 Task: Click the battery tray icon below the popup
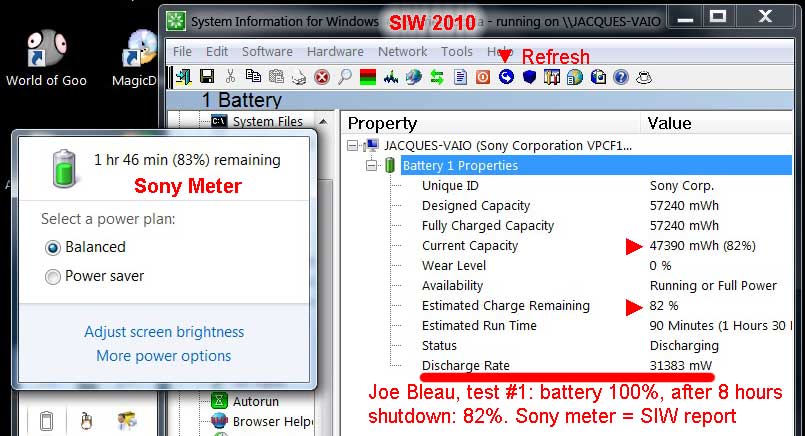click(x=46, y=421)
